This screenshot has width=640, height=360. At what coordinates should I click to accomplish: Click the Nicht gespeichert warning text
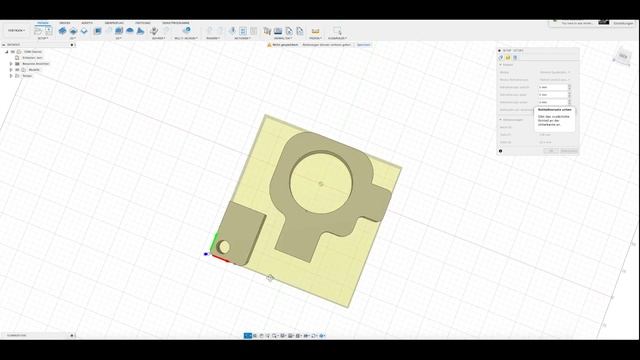pos(285,44)
